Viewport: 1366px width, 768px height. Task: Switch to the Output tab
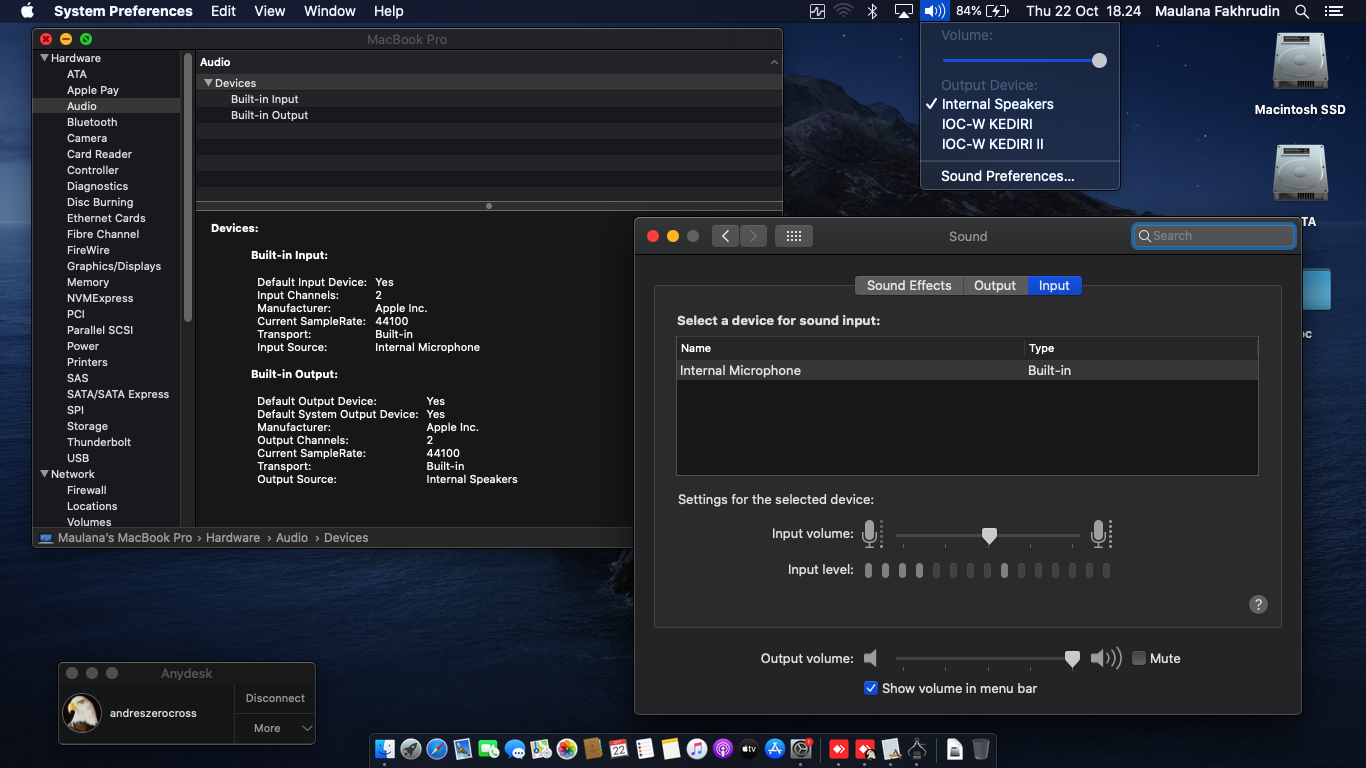pyautogui.click(x=994, y=285)
